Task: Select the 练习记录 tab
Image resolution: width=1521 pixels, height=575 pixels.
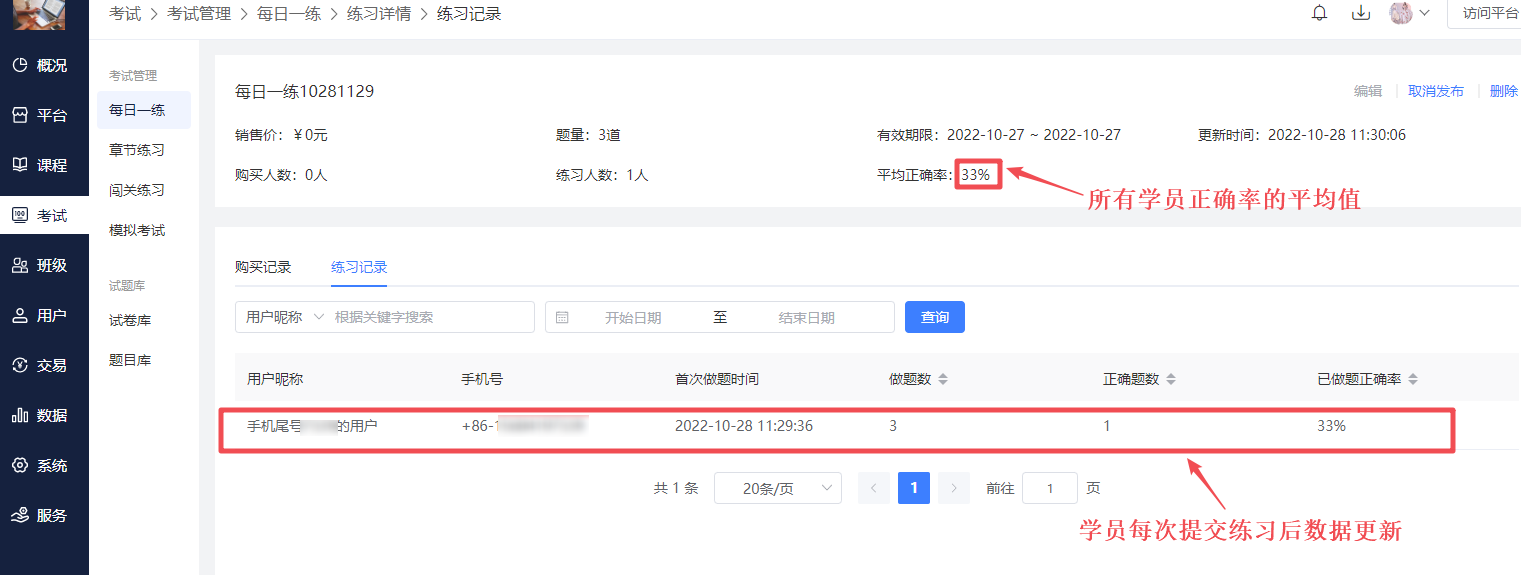Action: [359, 267]
